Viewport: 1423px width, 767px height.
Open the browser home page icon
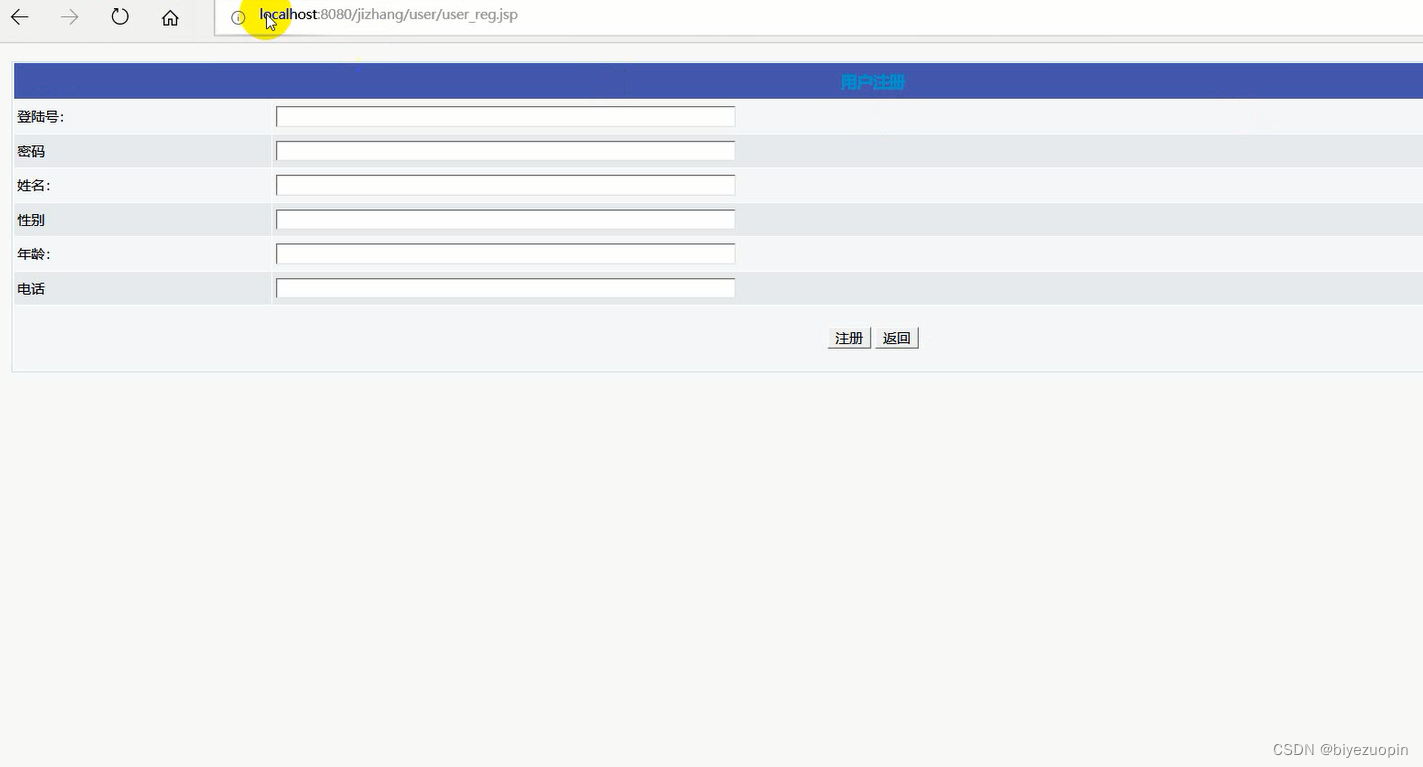tap(170, 17)
